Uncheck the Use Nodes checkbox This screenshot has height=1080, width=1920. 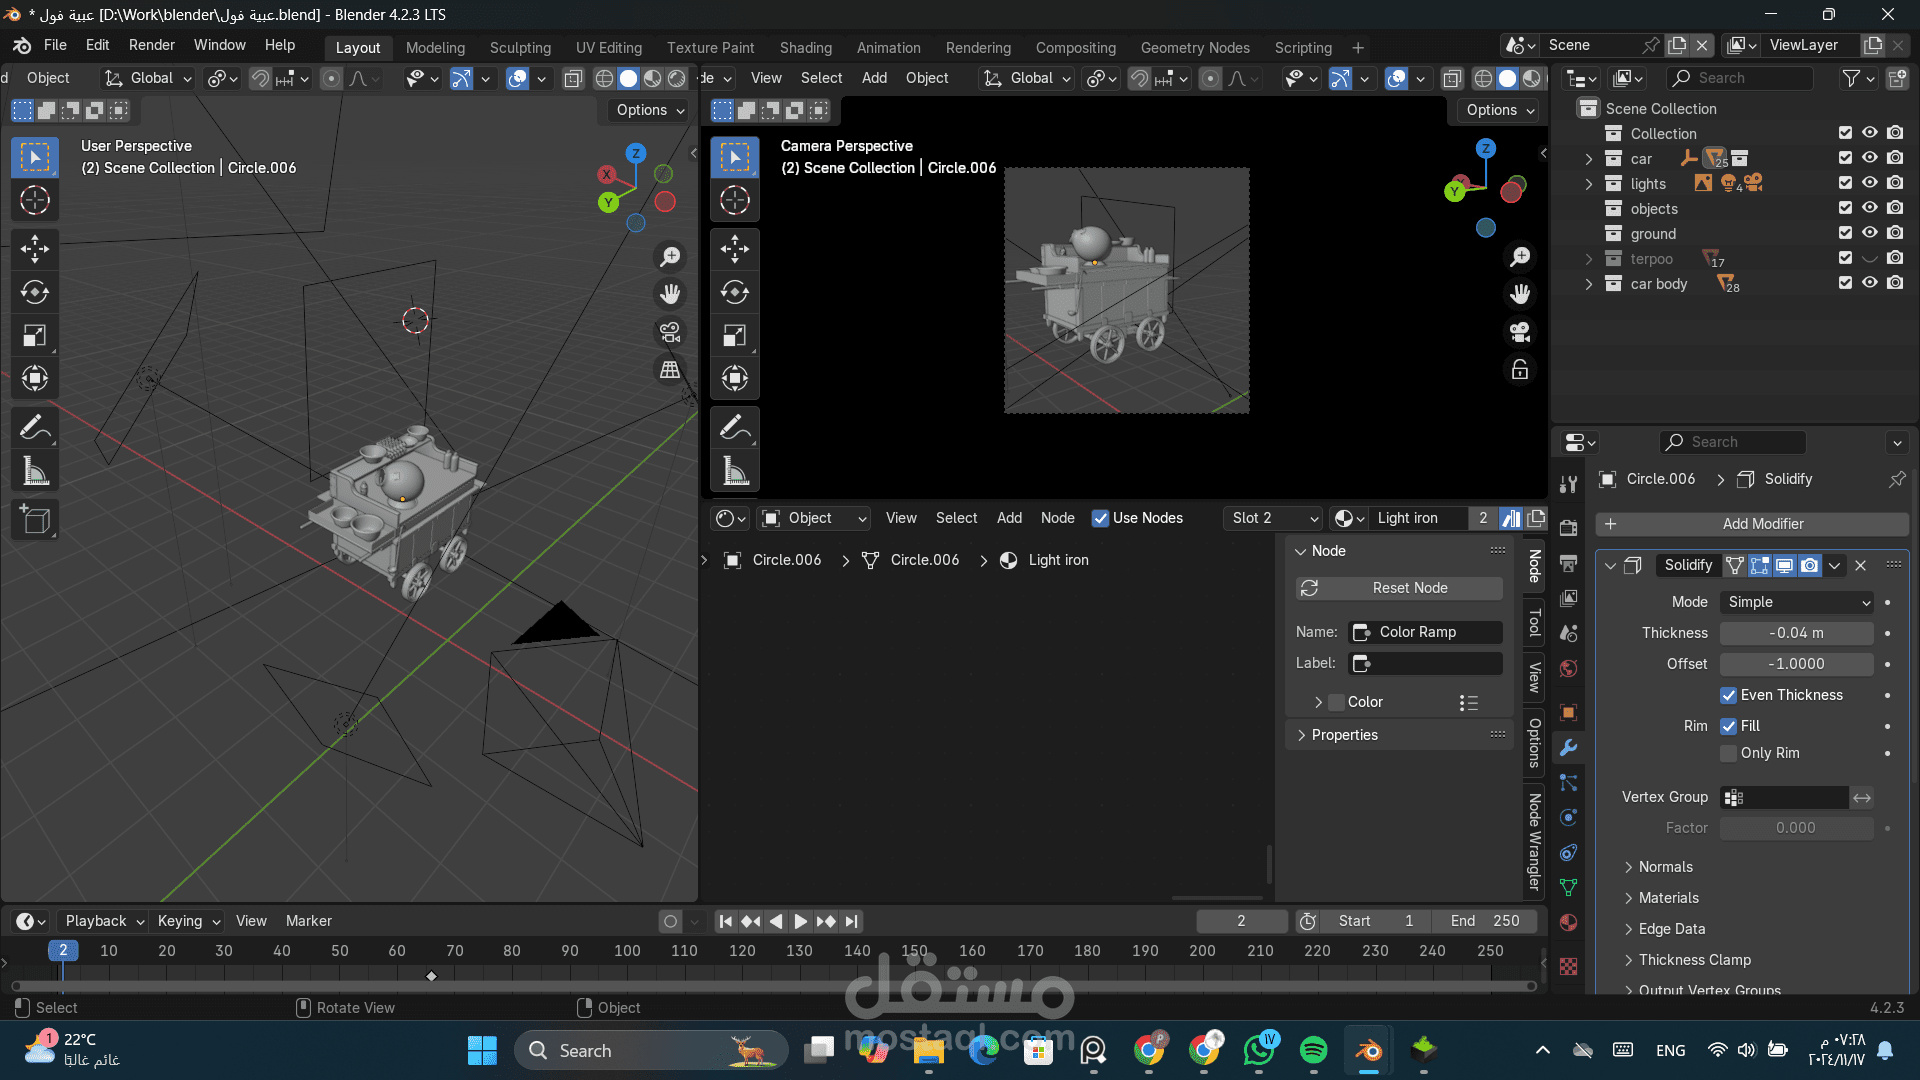1100,518
